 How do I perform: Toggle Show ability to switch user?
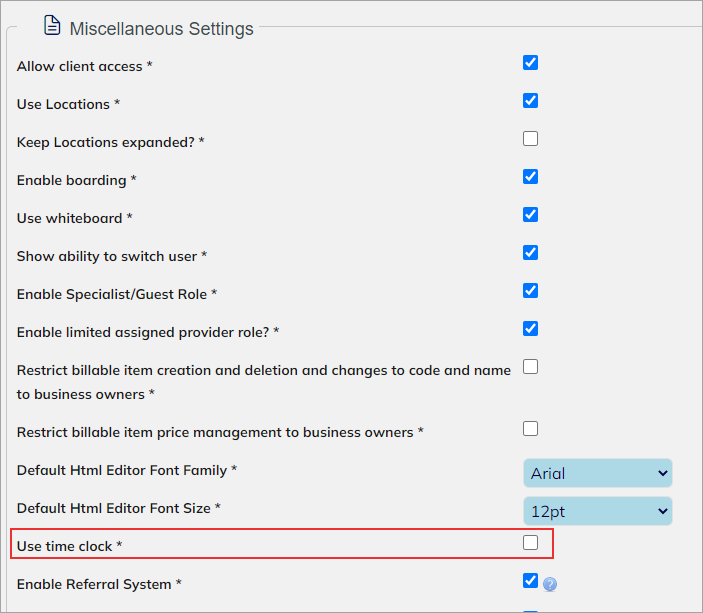pos(530,252)
